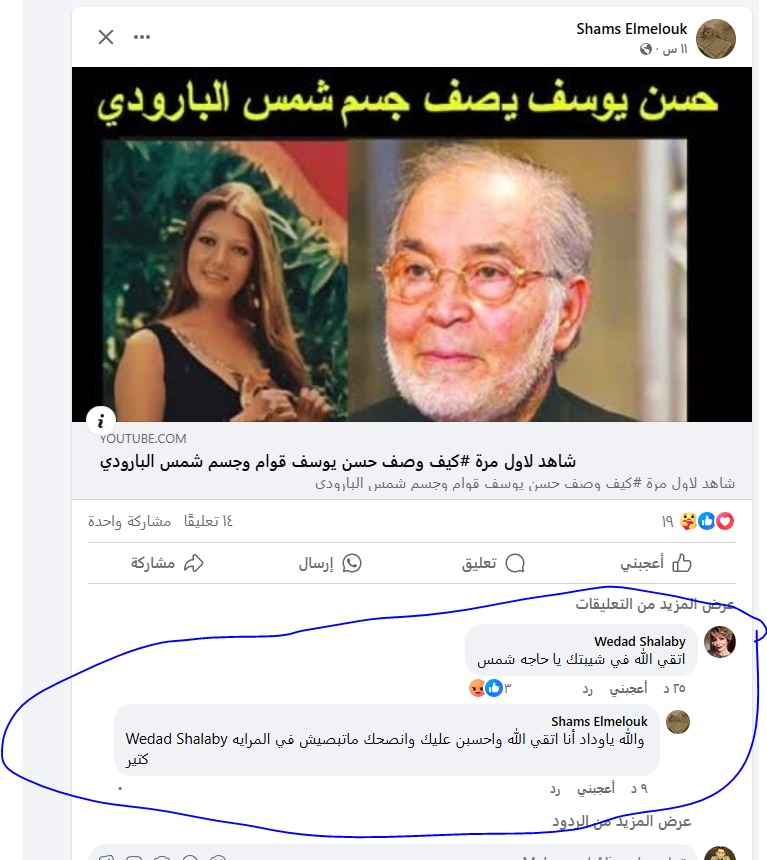The width and height of the screenshot is (767, 860).
Task: Click the comment bubble icon
Action: tap(515, 563)
